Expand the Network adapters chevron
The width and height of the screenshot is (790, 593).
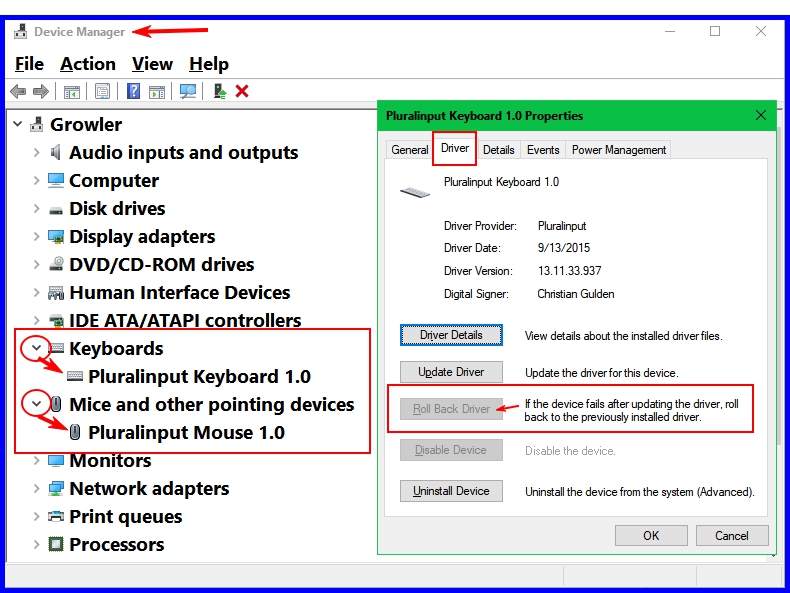(x=36, y=488)
